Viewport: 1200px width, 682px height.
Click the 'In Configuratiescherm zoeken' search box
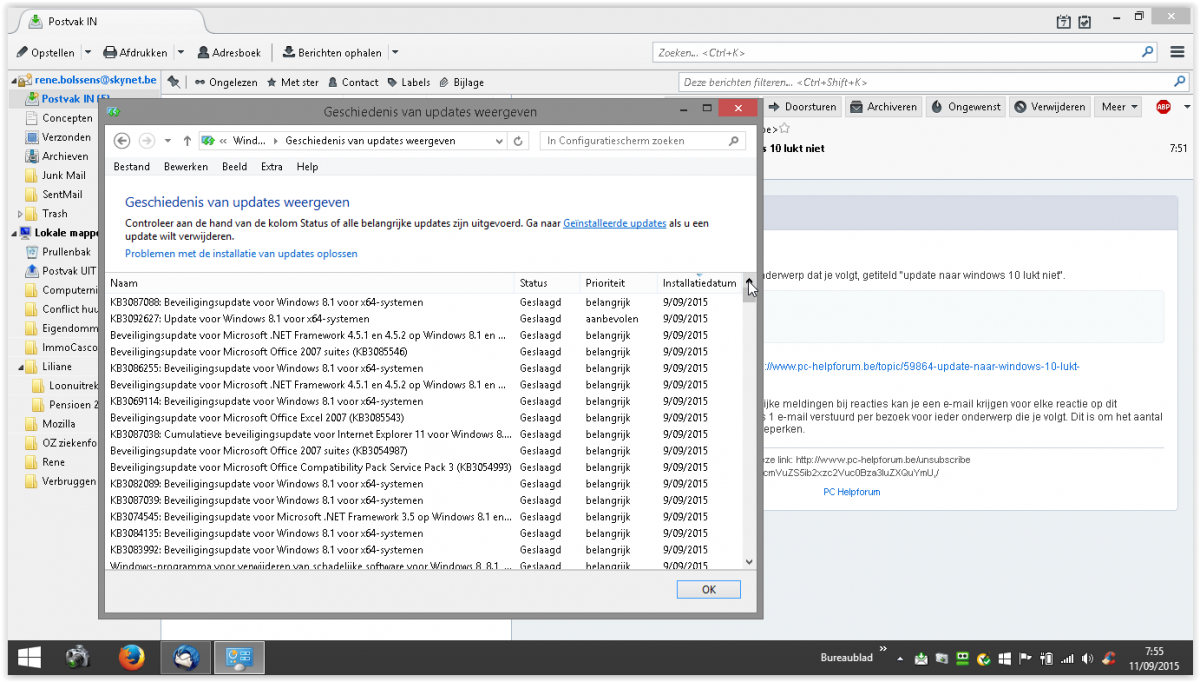click(642, 141)
